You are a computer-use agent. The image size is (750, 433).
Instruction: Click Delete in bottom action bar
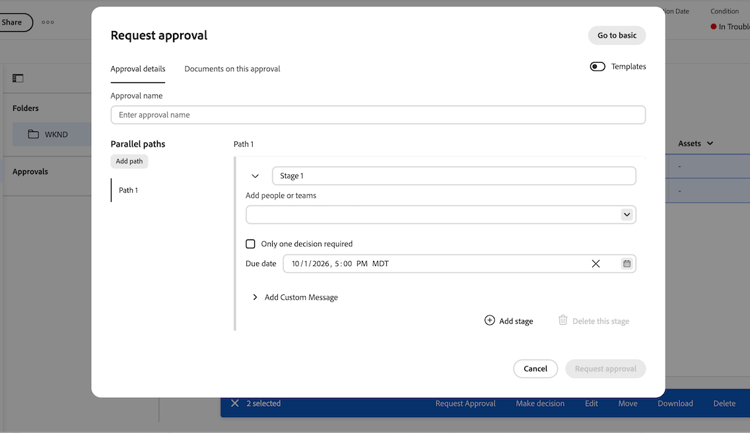pyautogui.click(x=724, y=403)
